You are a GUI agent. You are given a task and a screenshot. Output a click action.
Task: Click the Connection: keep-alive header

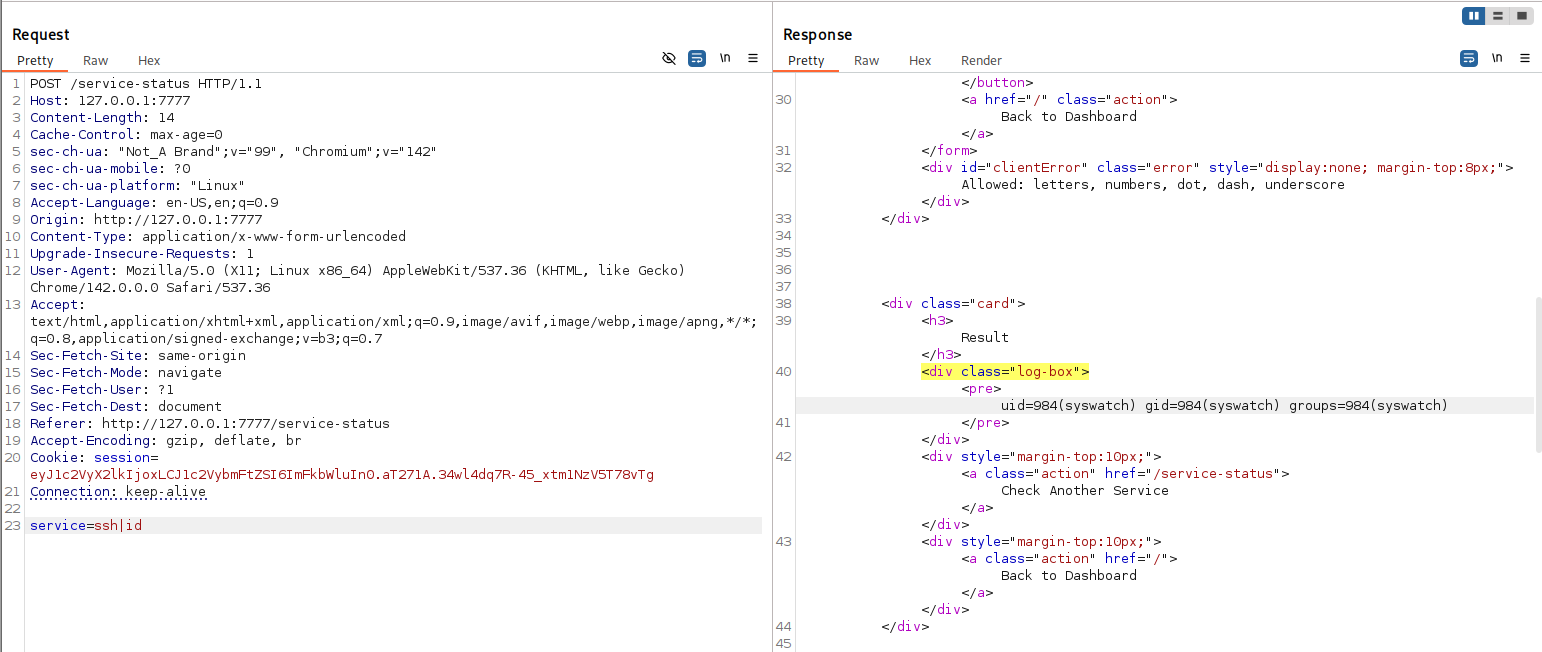[118, 492]
